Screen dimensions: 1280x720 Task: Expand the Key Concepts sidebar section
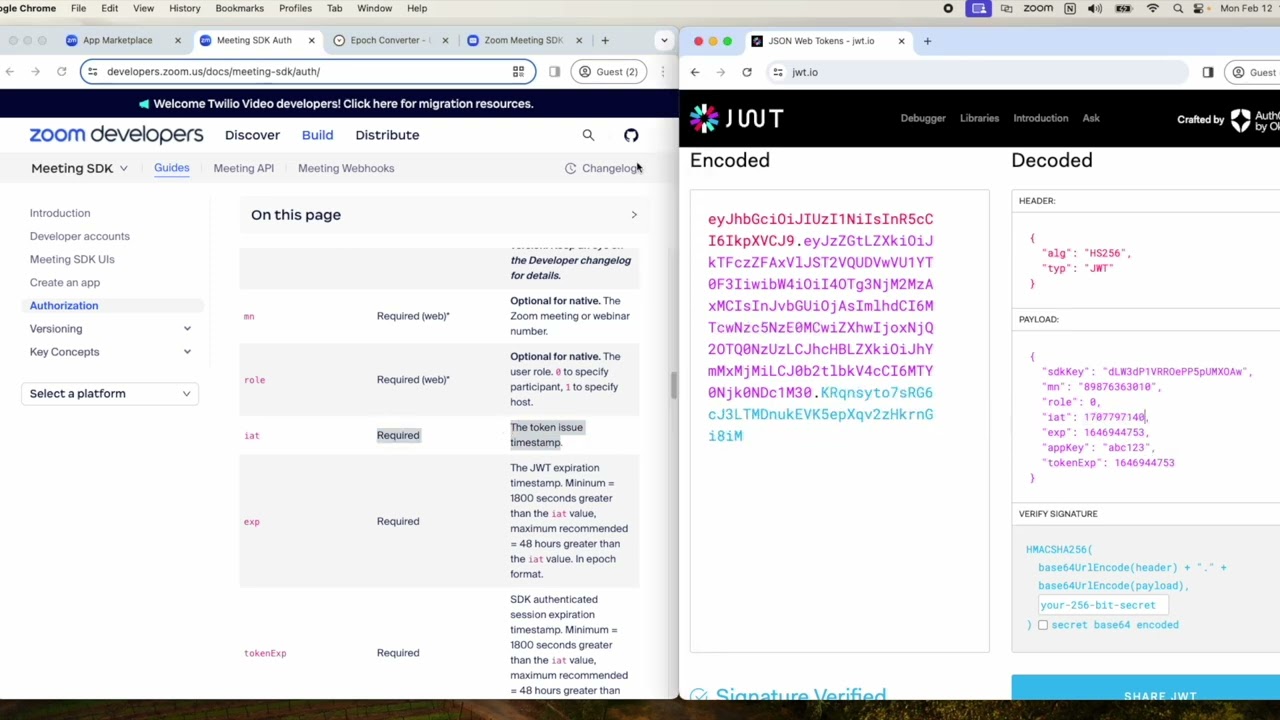(x=187, y=352)
